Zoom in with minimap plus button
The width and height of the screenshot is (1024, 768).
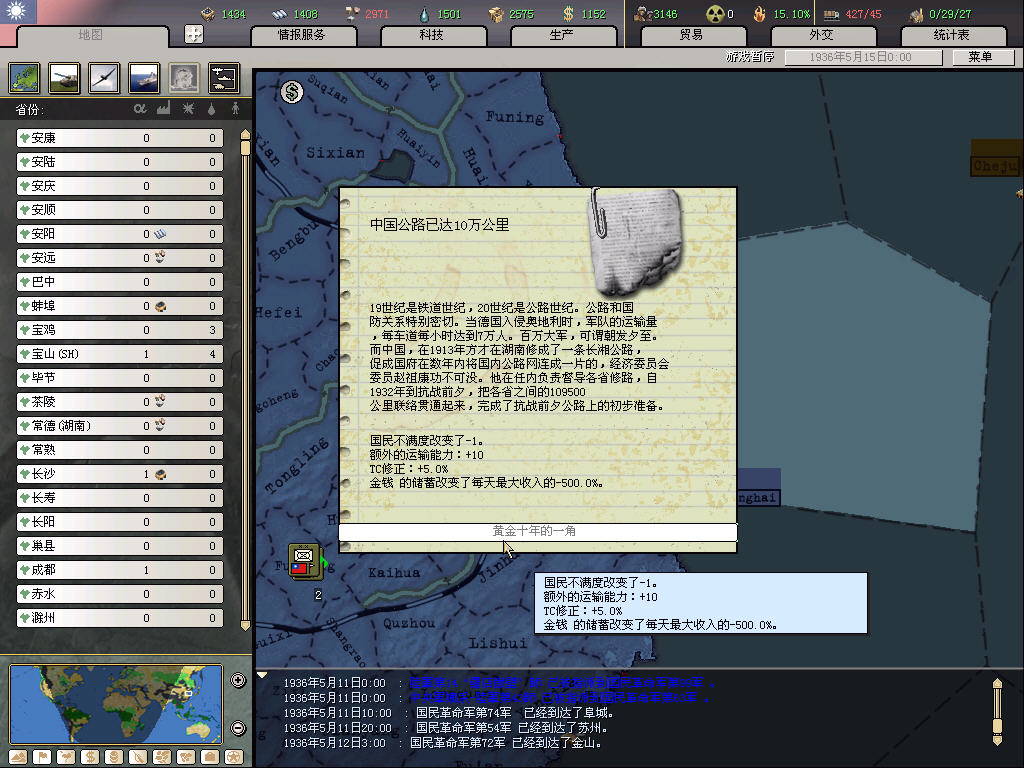pyautogui.click(x=238, y=681)
